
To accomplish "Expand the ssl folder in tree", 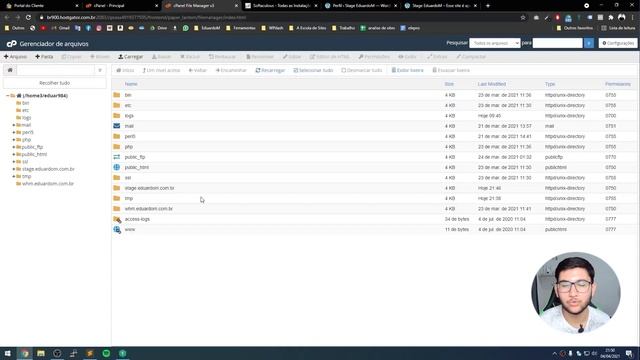I will point(14,162).
